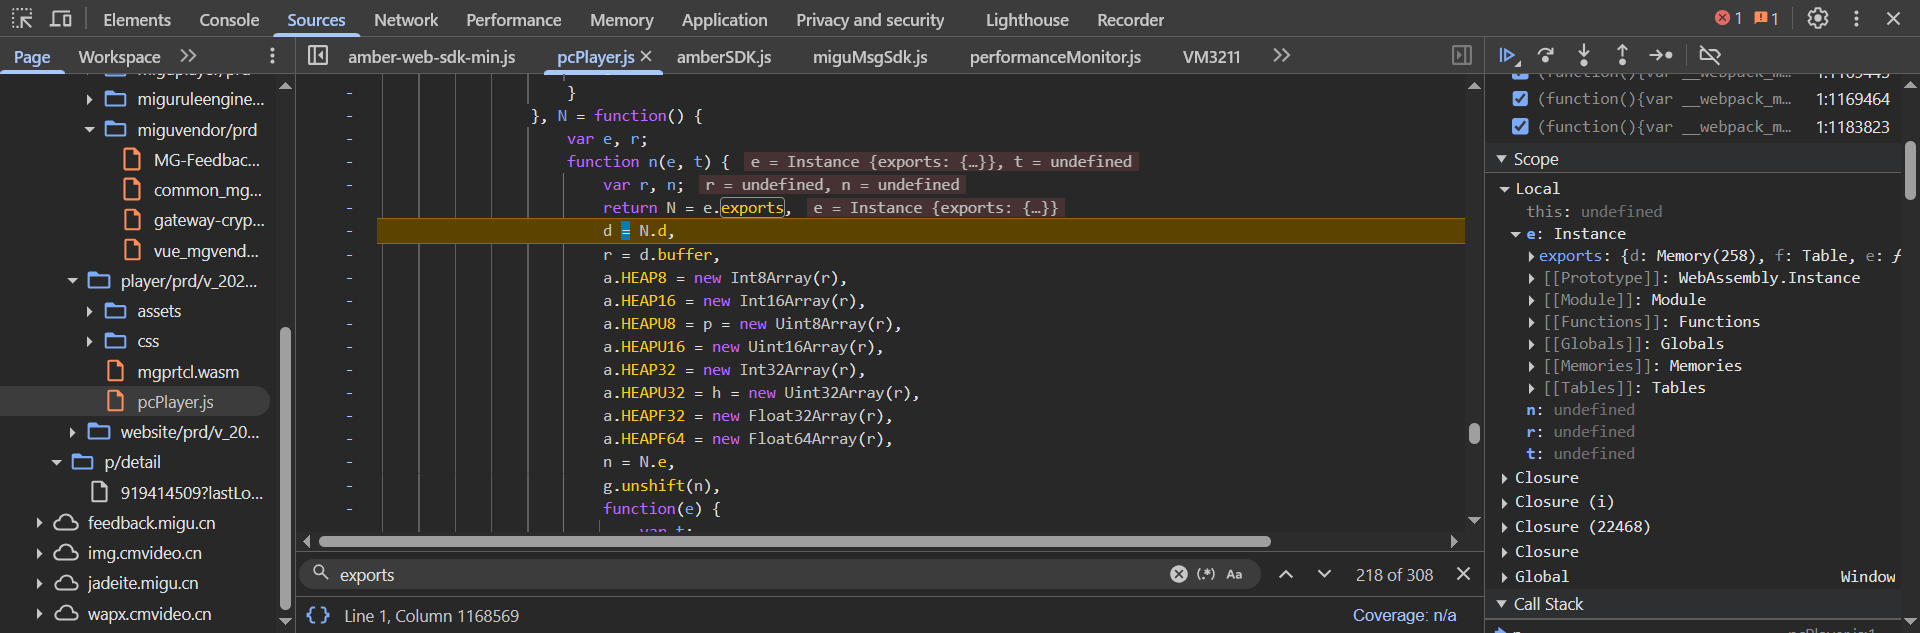Go to next search match
This screenshot has height=633, width=1920.
1324,574
